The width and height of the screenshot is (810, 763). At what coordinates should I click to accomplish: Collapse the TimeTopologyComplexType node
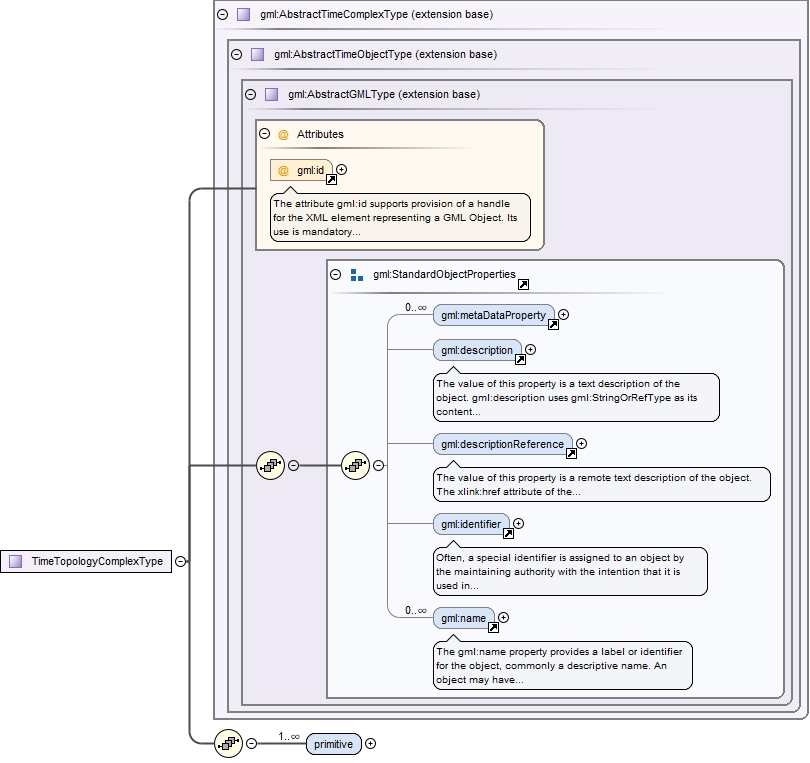tap(180, 561)
